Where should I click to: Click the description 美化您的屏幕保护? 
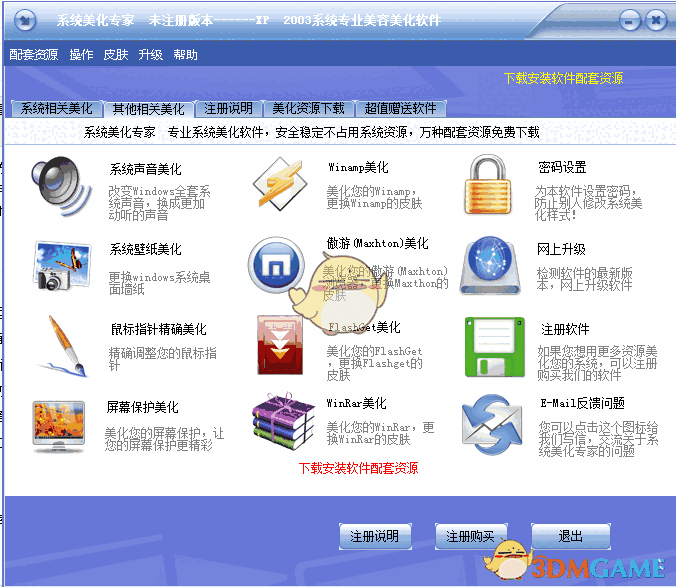point(164,439)
